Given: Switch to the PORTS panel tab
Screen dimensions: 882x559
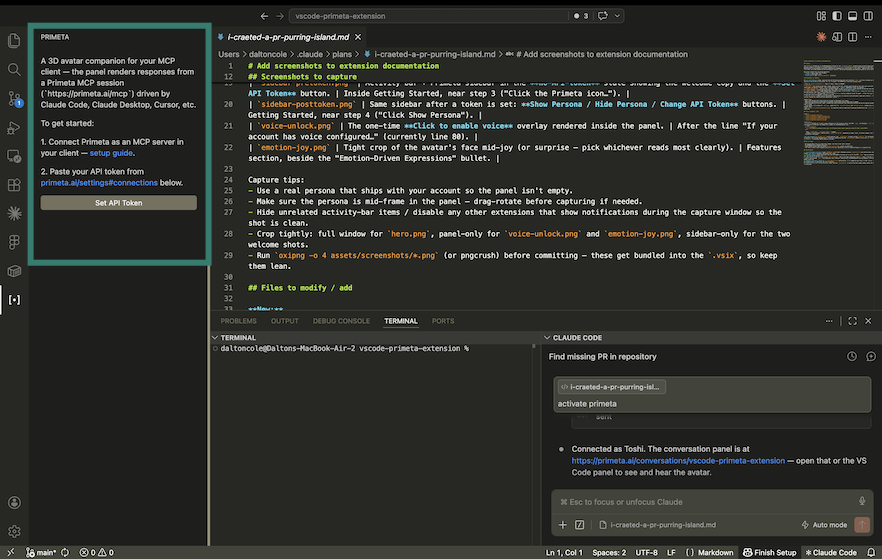Looking at the screenshot, I should [443, 321].
